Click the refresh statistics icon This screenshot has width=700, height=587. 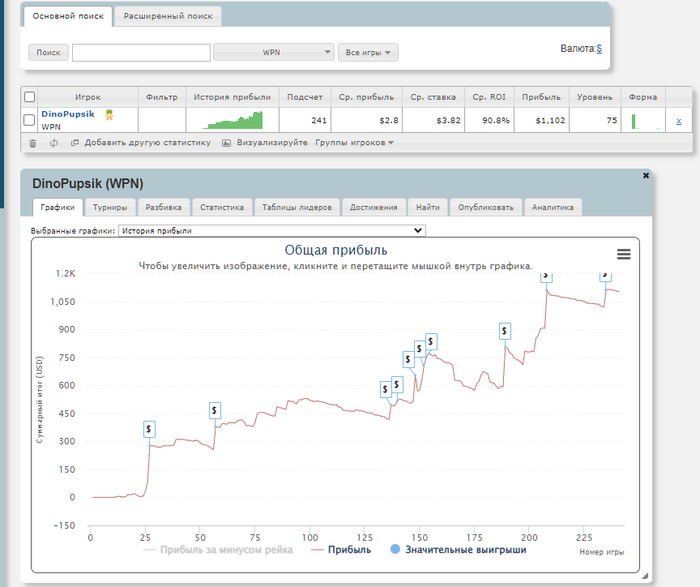point(54,143)
